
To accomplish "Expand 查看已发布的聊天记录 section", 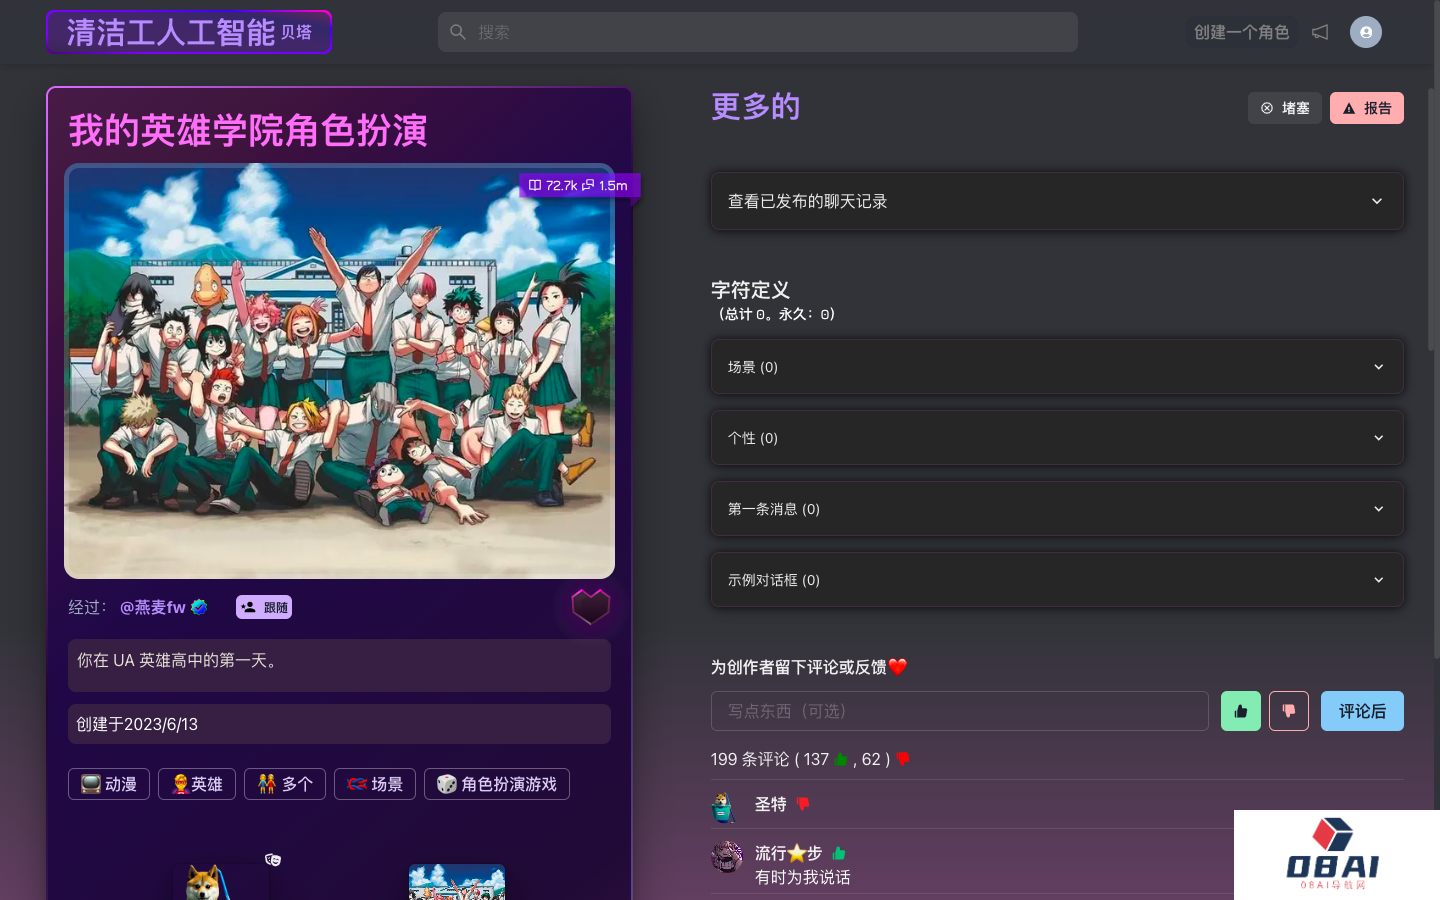I will pyautogui.click(x=1057, y=201).
